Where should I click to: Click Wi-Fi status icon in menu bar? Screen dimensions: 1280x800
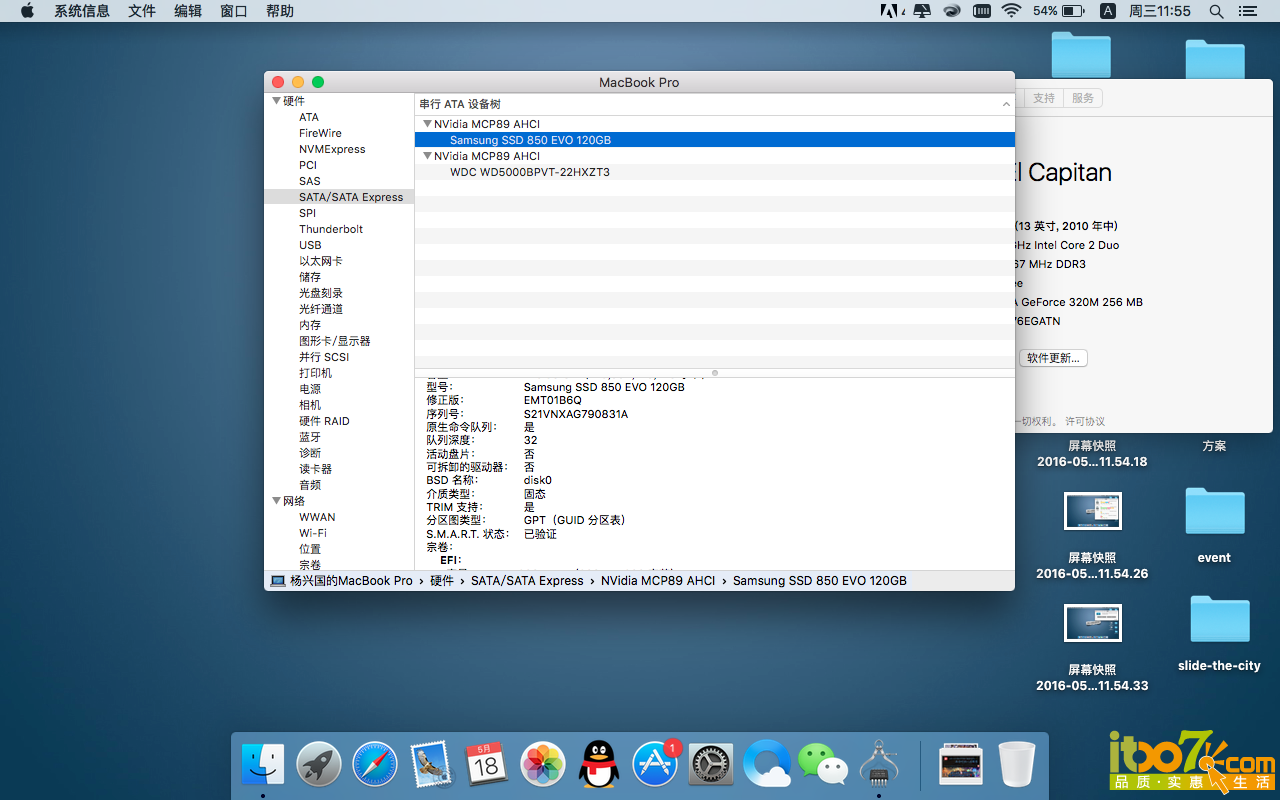1011,11
